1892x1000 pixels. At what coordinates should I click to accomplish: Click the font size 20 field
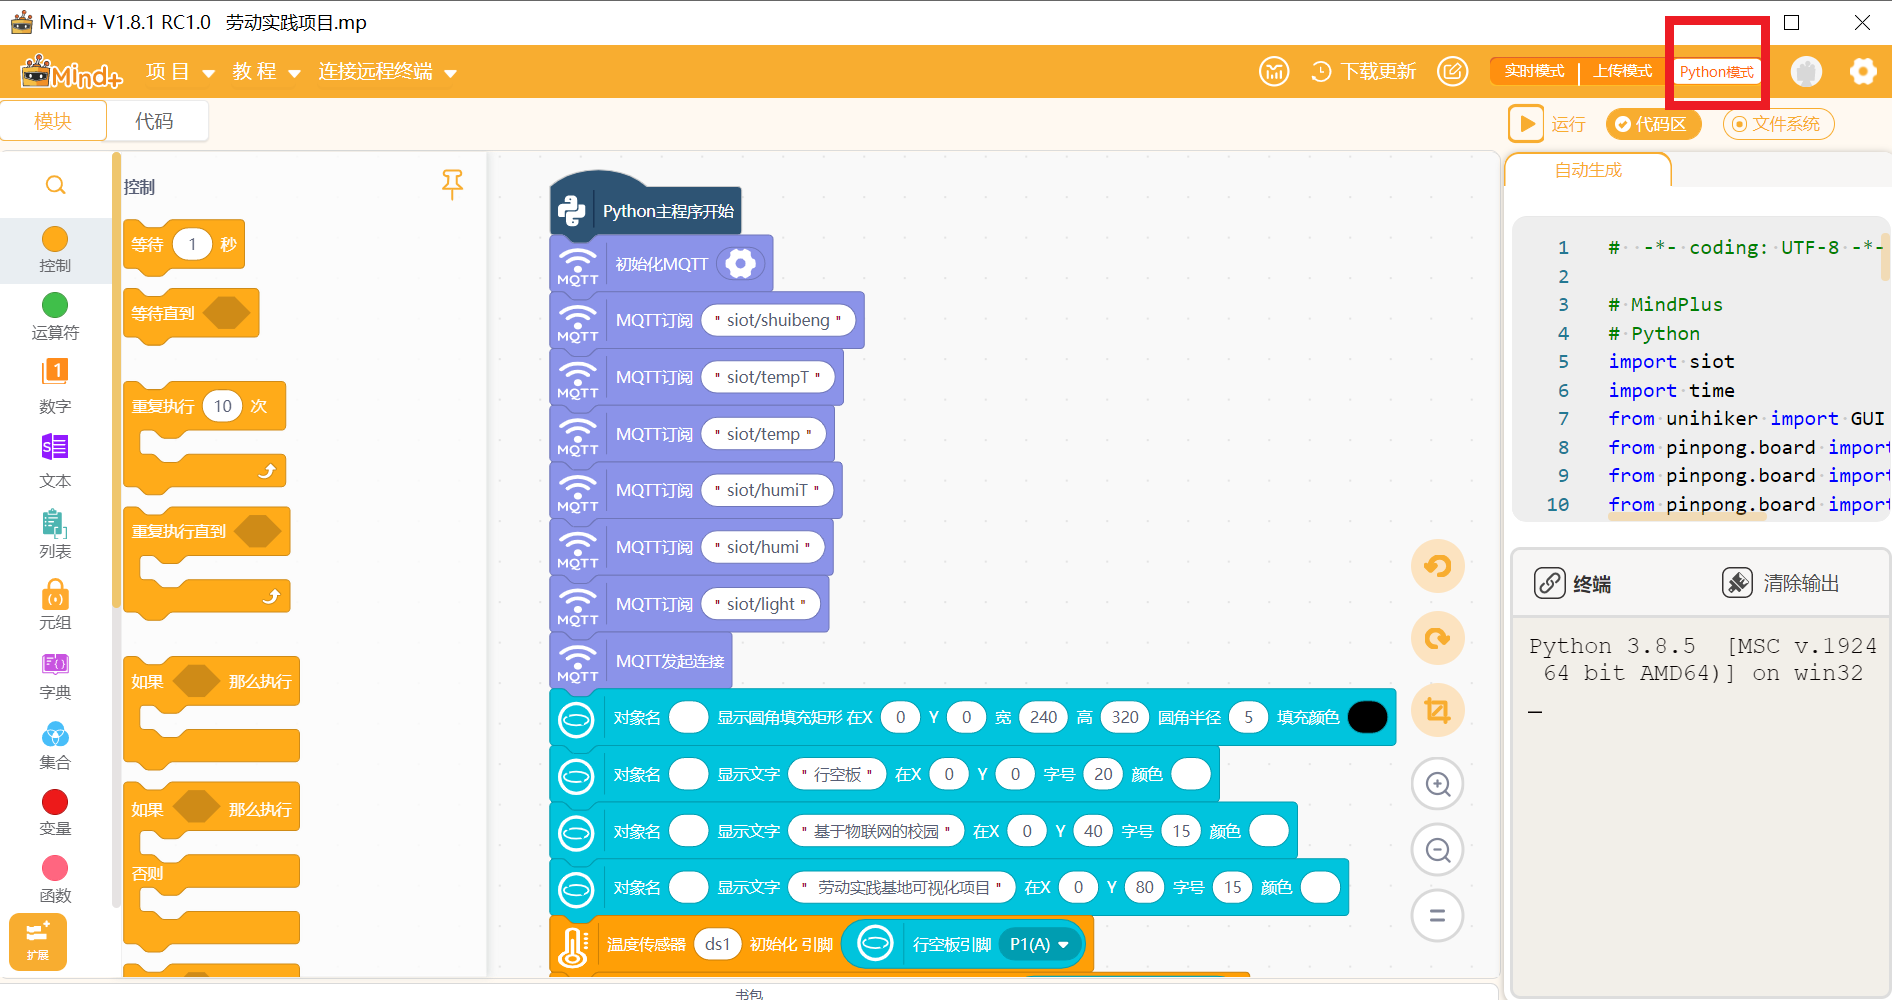point(1103,774)
